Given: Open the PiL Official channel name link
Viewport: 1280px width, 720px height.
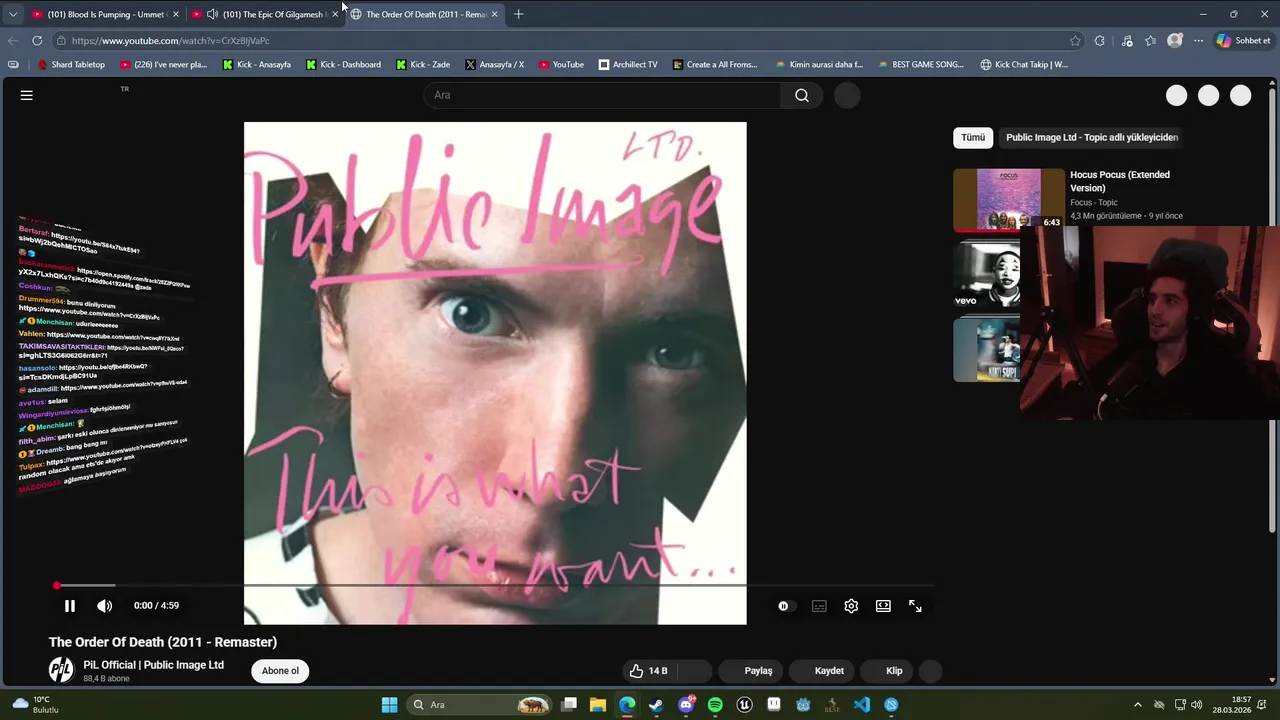Looking at the screenshot, I should (x=153, y=665).
